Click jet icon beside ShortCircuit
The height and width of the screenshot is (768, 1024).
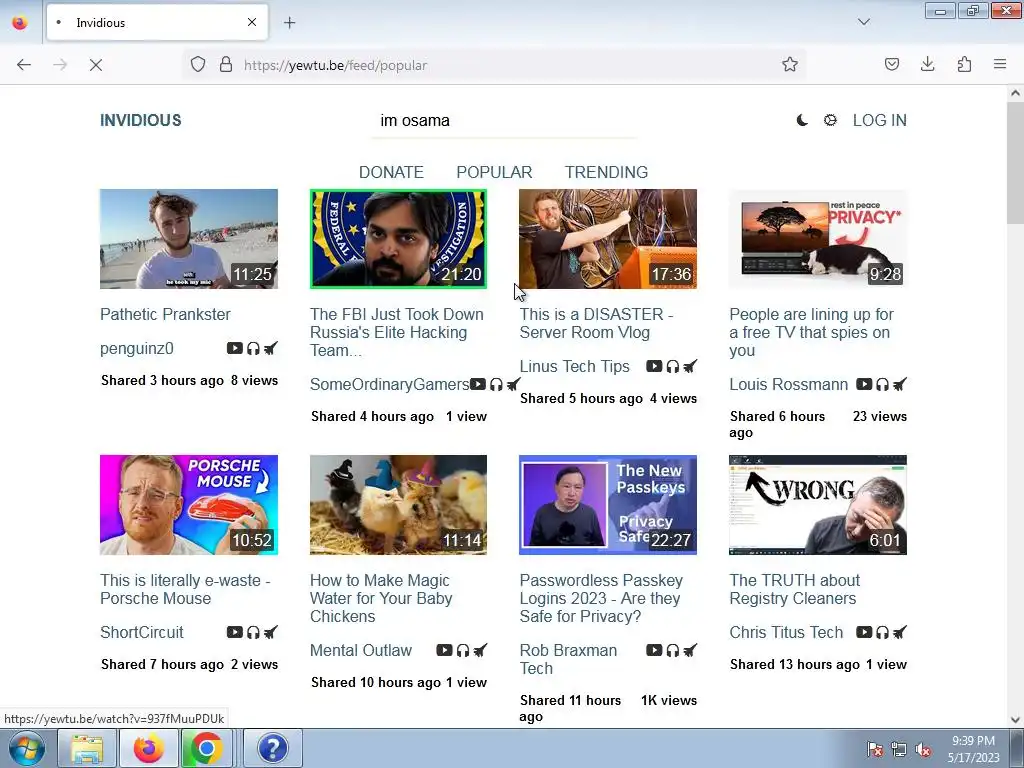pos(270,632)
